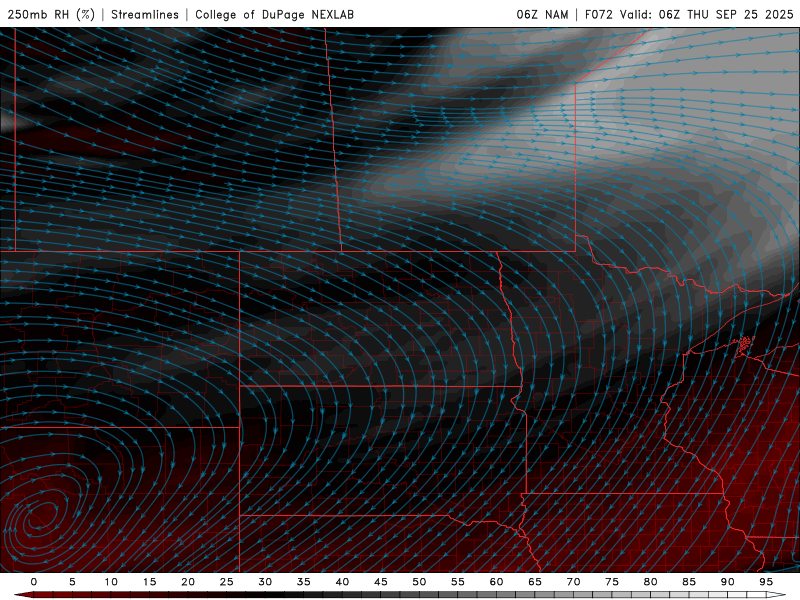This screenshot has width=800, height=600.
Task: Click the '55' value on the color scale
Action: (x=458, y=582)
